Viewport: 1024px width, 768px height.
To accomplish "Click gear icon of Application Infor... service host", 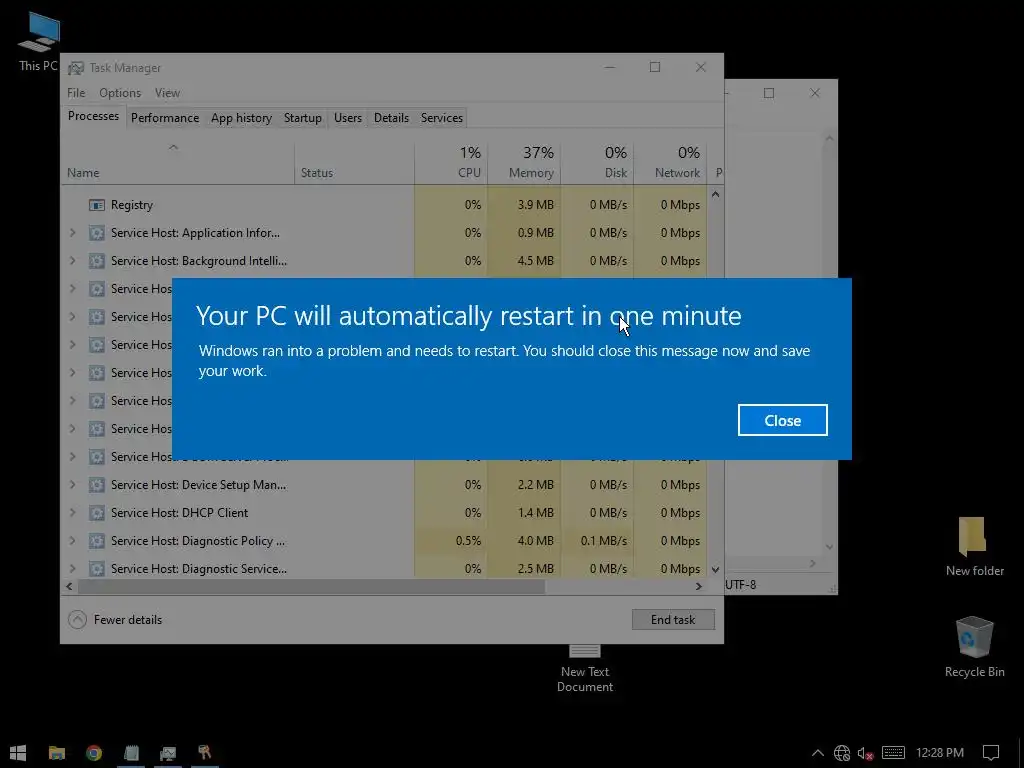I will pyautogui.click(x=97, y=233).
